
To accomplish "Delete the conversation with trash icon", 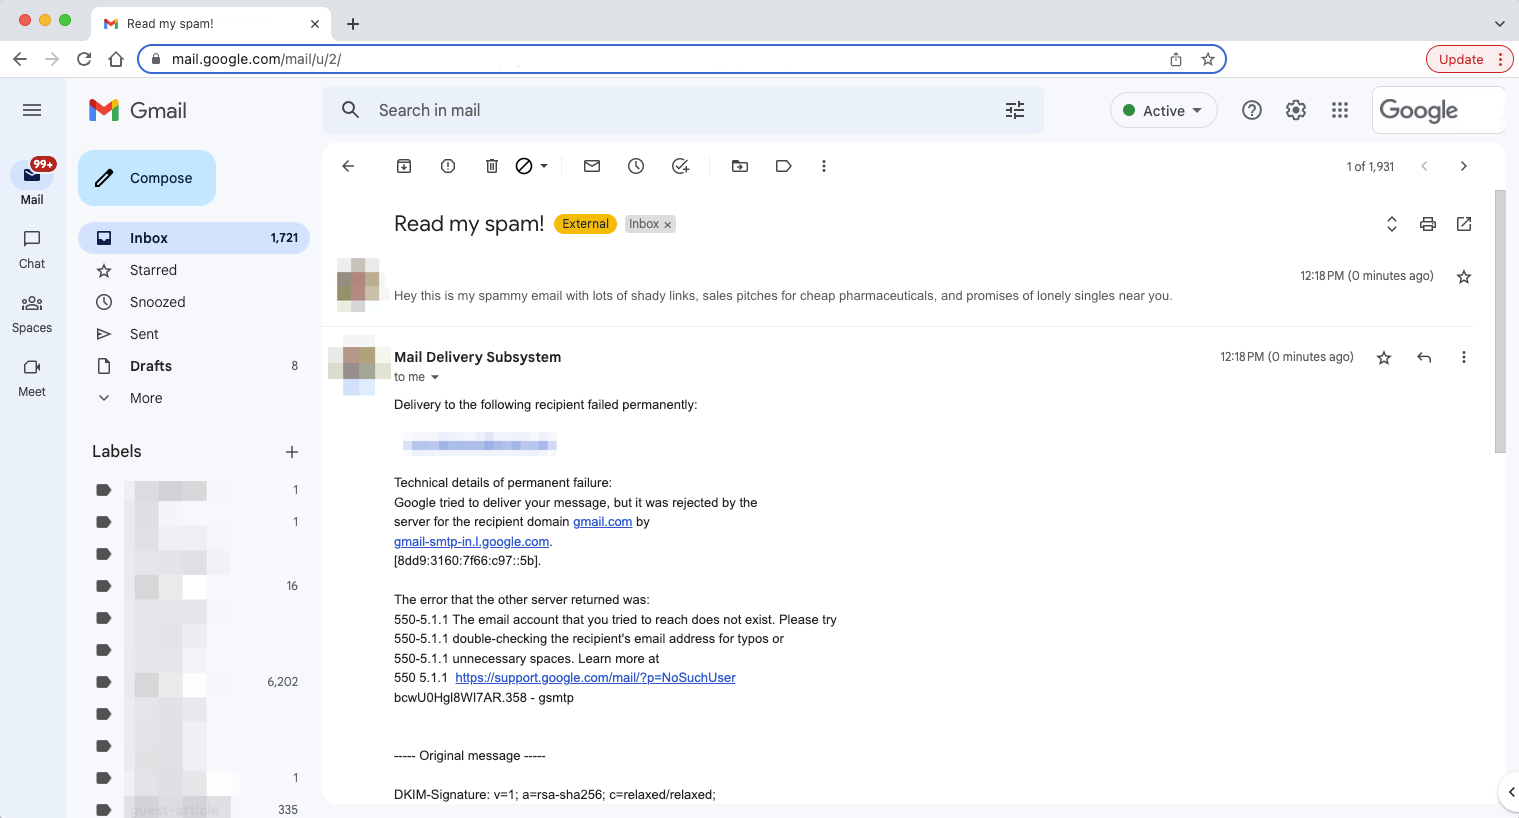I will click(491, 166).
